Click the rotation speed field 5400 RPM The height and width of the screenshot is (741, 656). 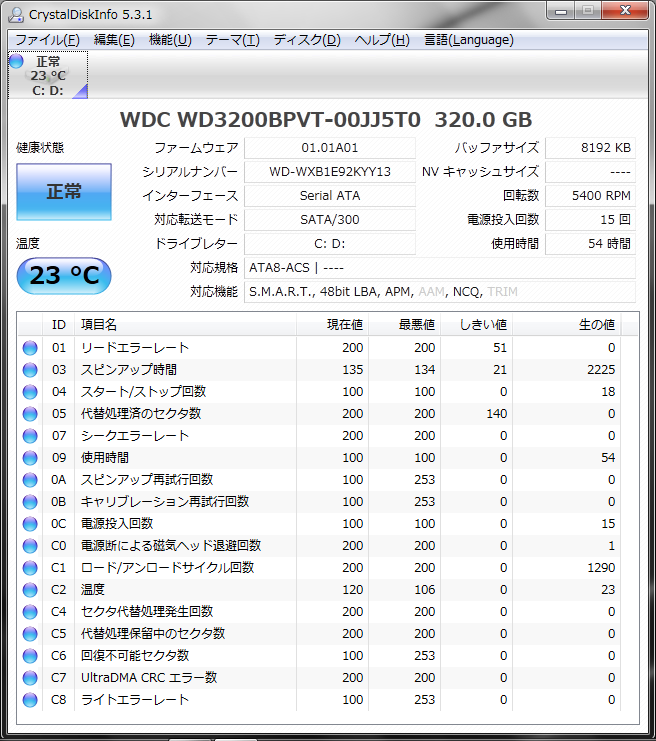click(x=590, y=196)
